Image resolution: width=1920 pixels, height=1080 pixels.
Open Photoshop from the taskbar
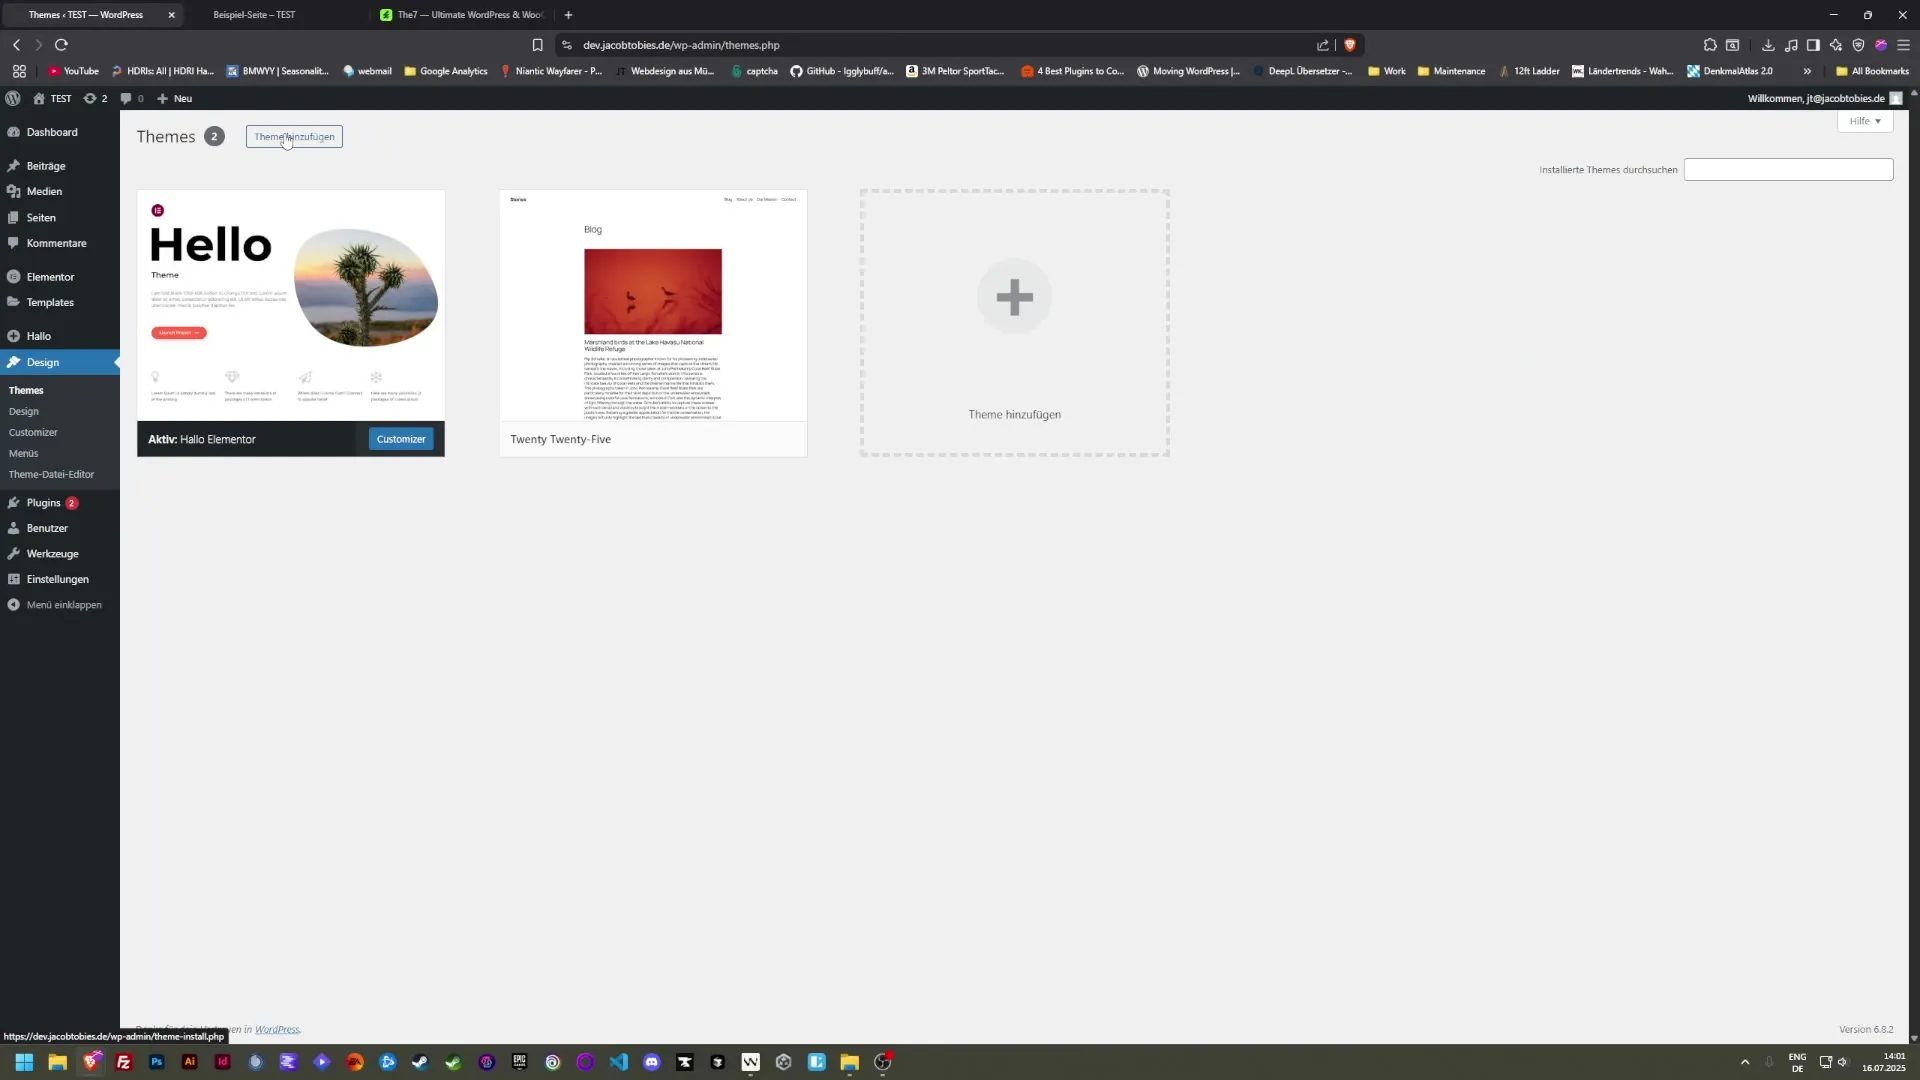(156, 1062)
